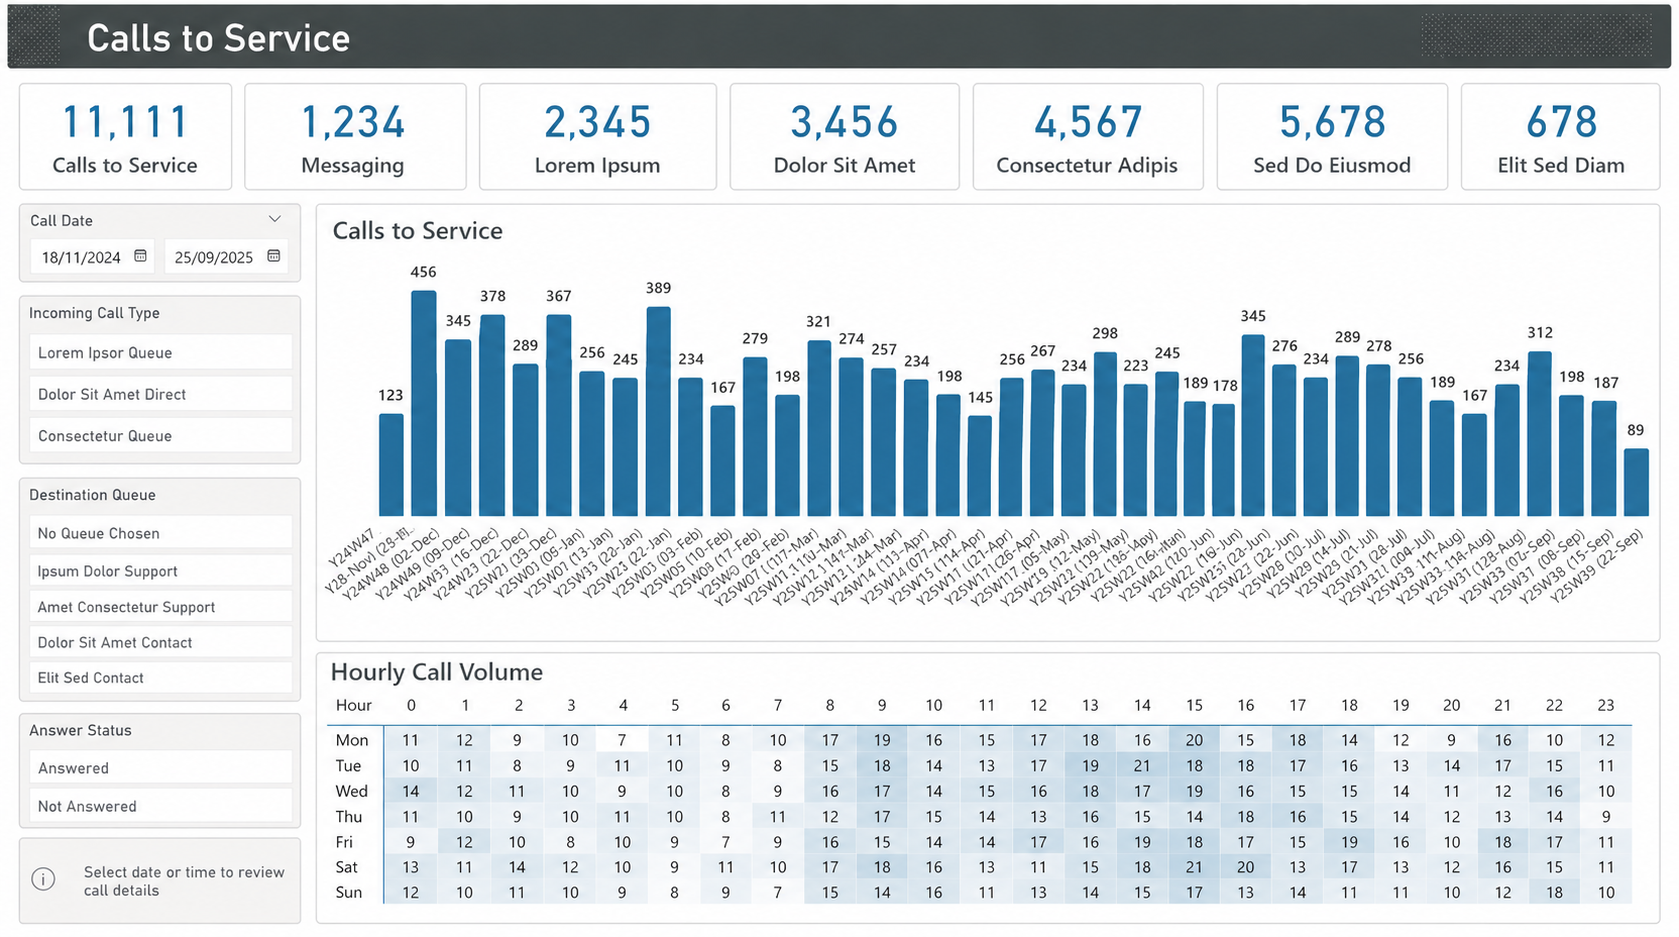The width and height of the screenshot is (1679, 937).
Task: Open the Messaging 1,234 KPI card
Action: (x=355, y=137)
